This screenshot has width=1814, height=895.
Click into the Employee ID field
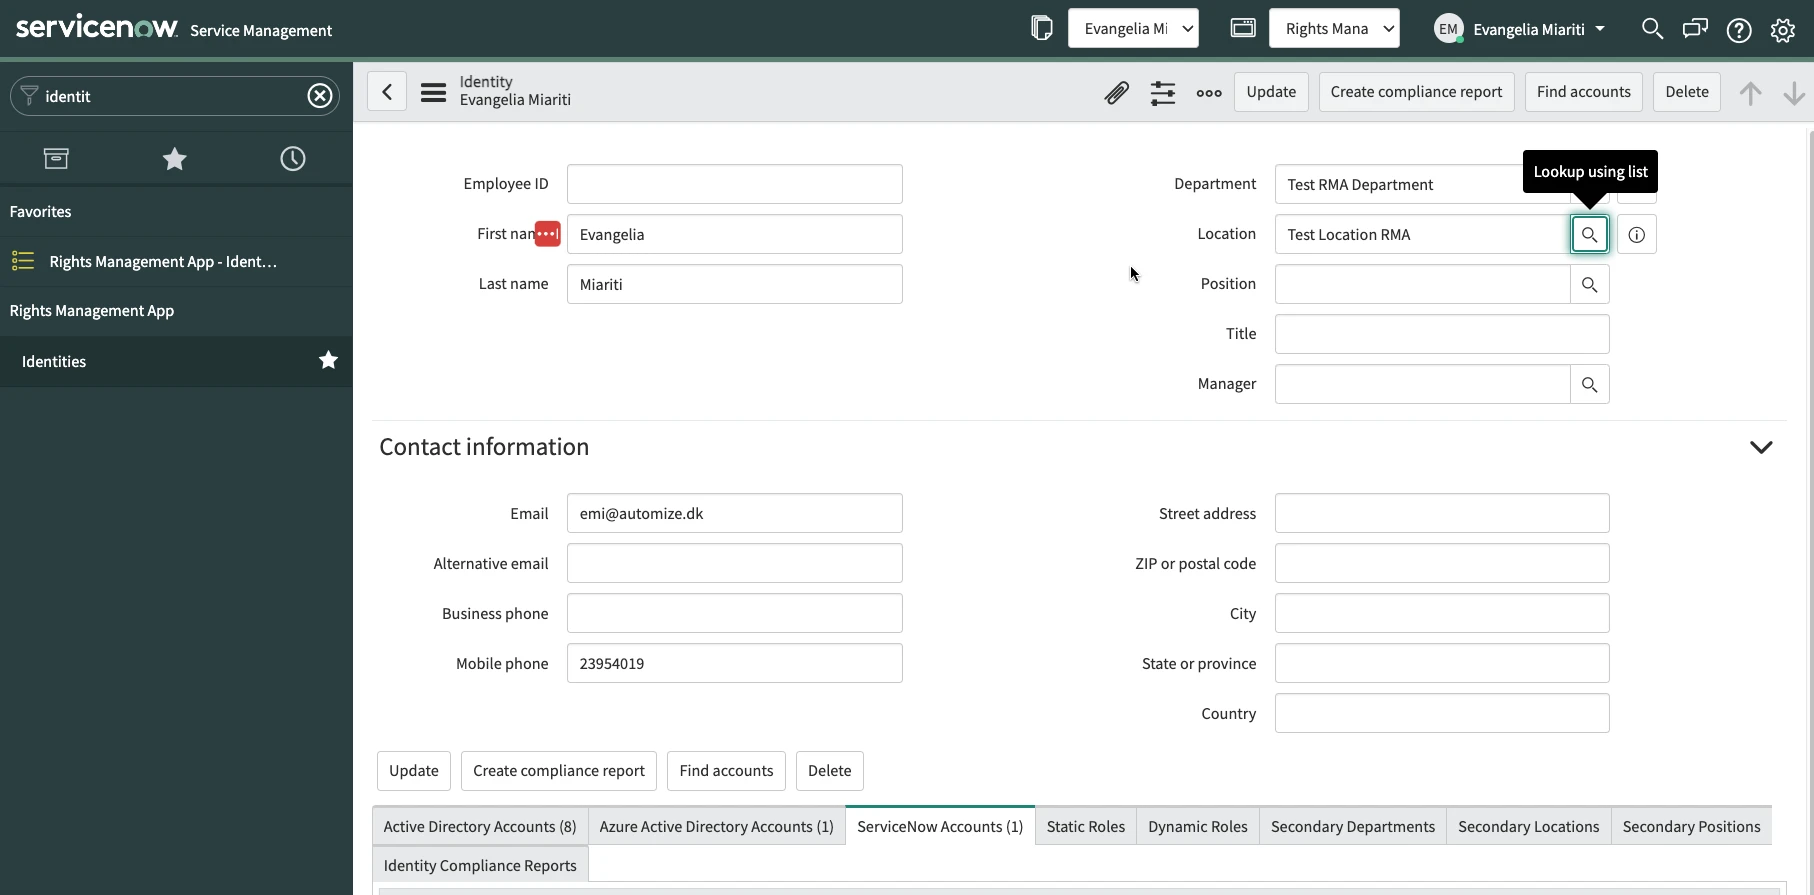[x=734, y=185]
